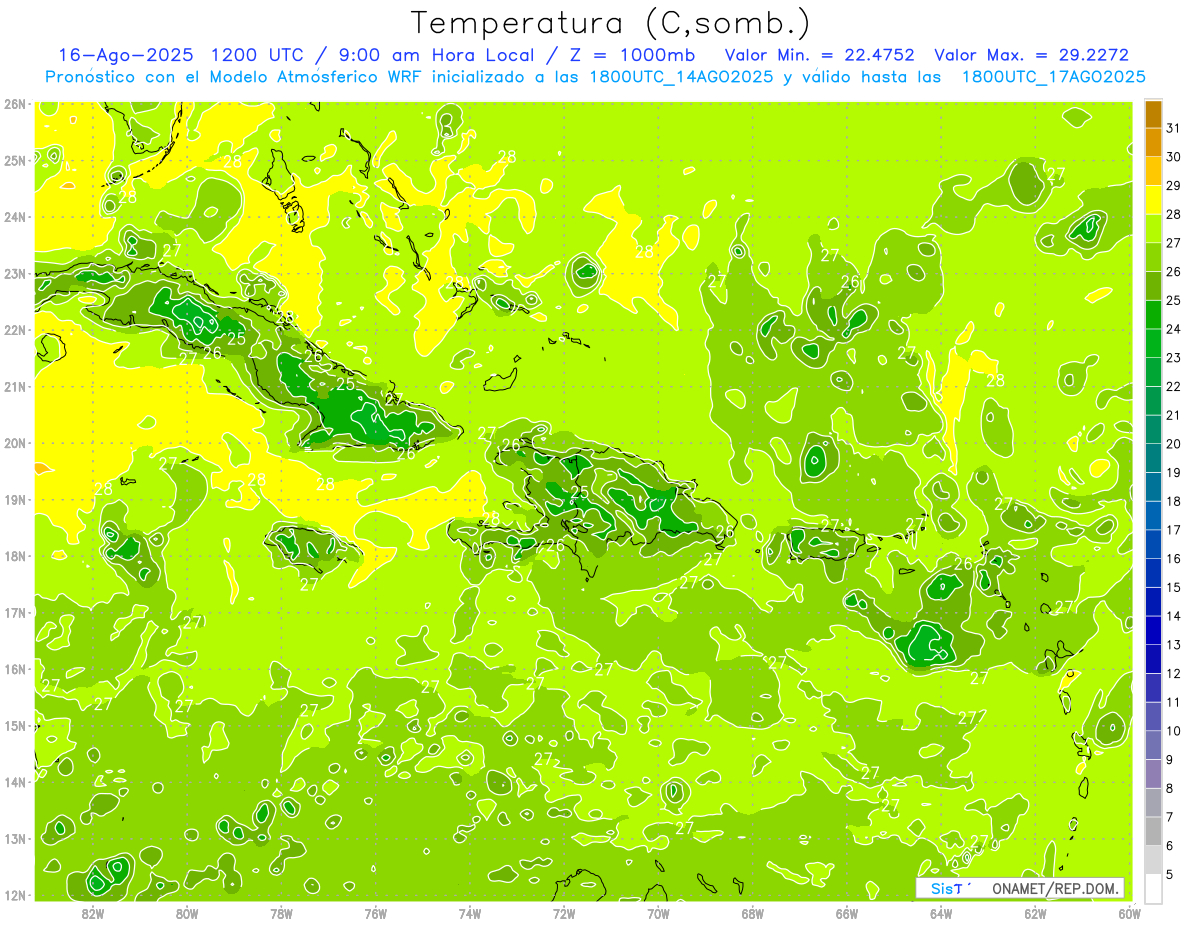The image size is (1200, 927).
Task: Click the "82W" longitude axis label
Action: [92, 912]
